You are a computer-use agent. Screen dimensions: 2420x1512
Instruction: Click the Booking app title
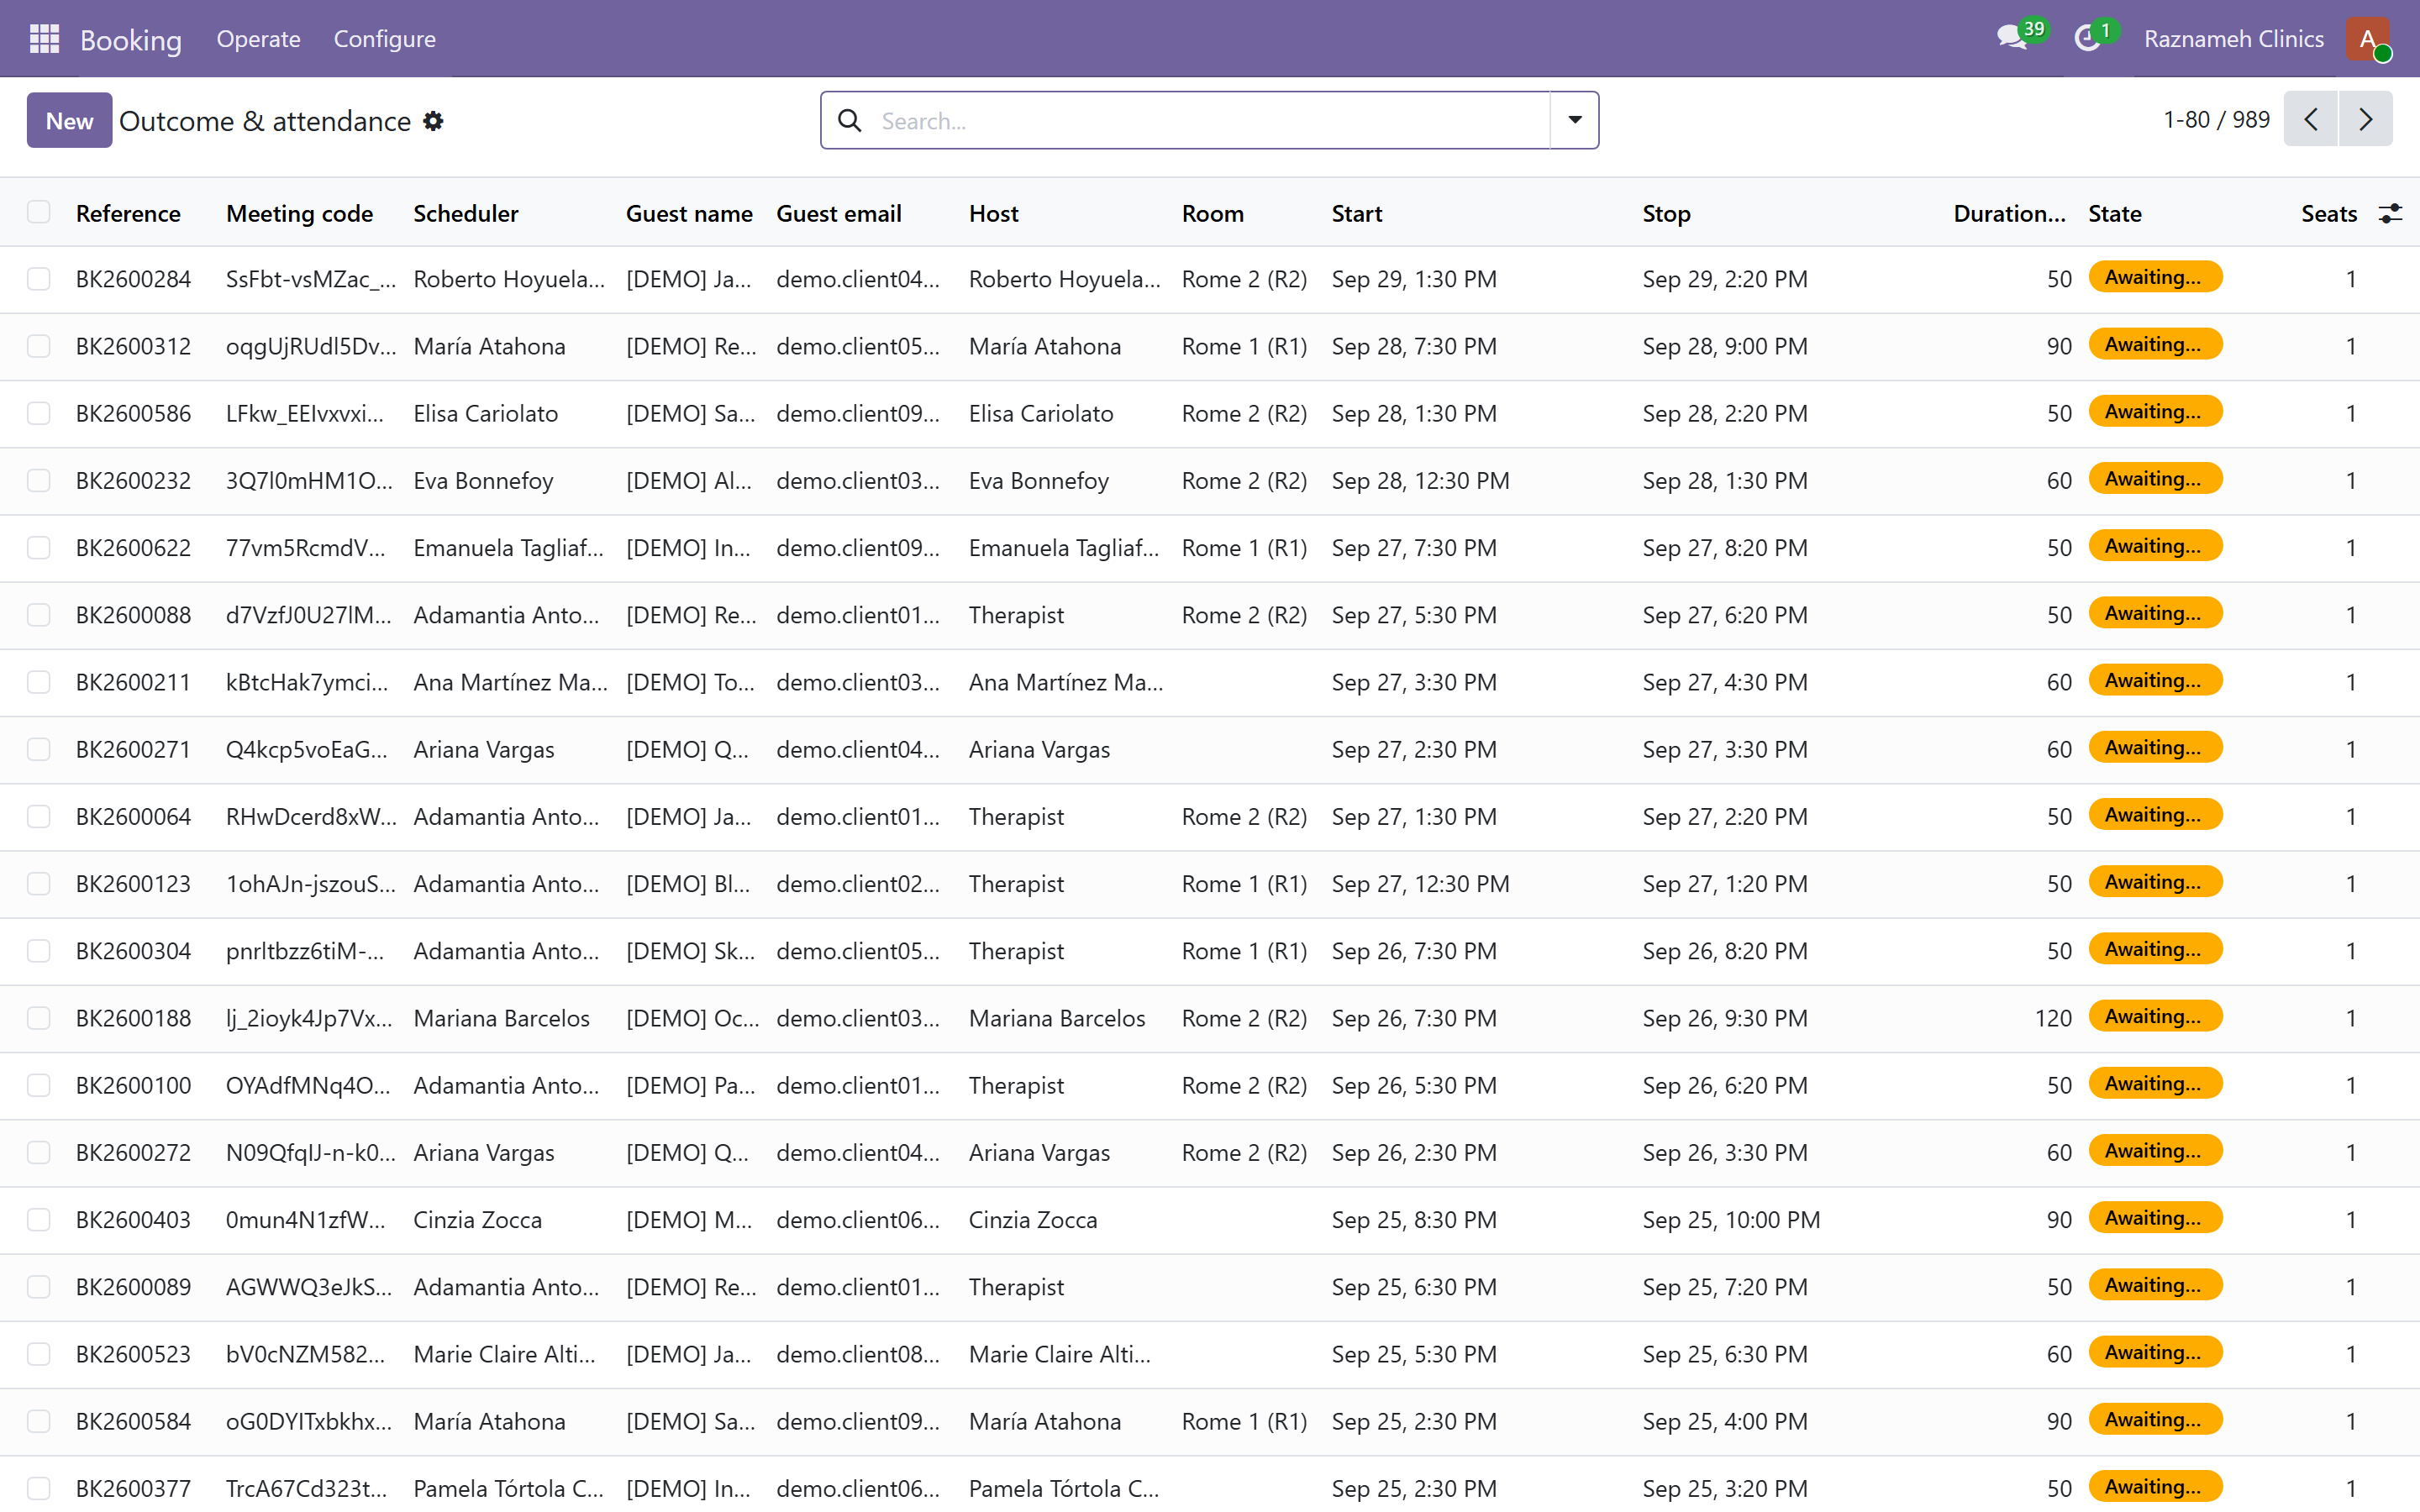pyautogui.click(x=131, y=40)
